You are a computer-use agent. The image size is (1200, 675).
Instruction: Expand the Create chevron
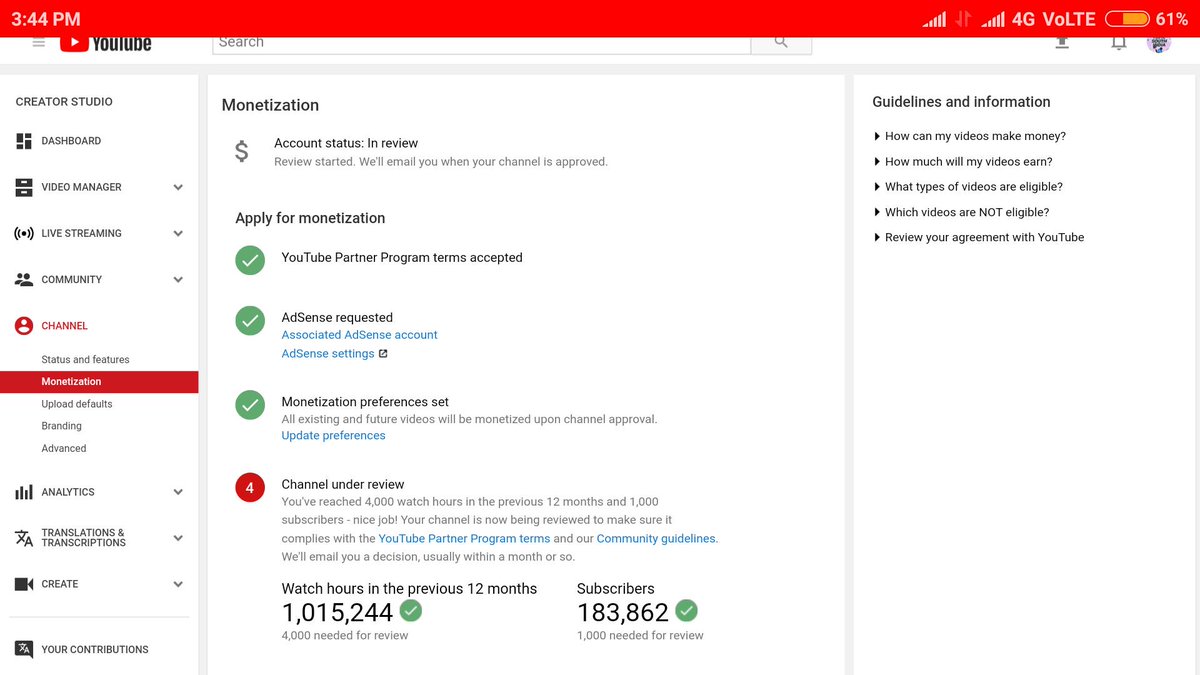[178, 584]
